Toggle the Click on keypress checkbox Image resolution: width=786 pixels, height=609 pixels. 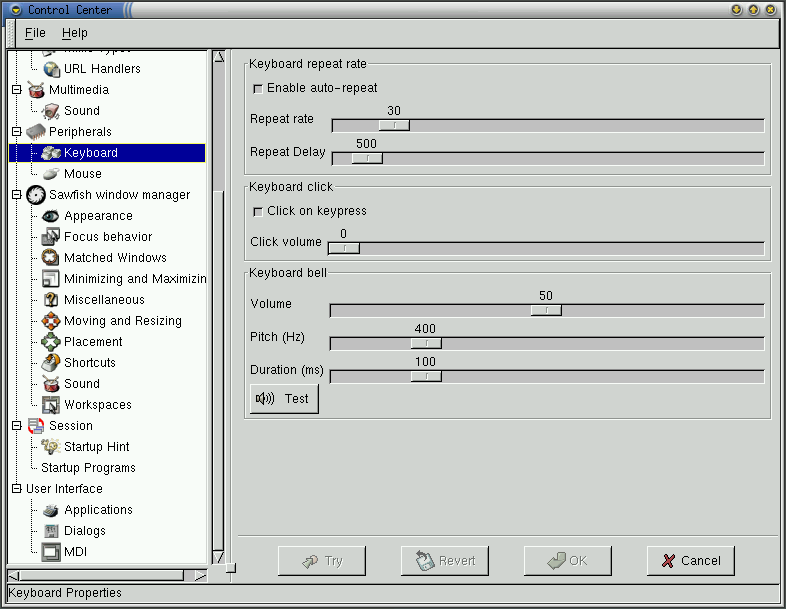(258, 212)
